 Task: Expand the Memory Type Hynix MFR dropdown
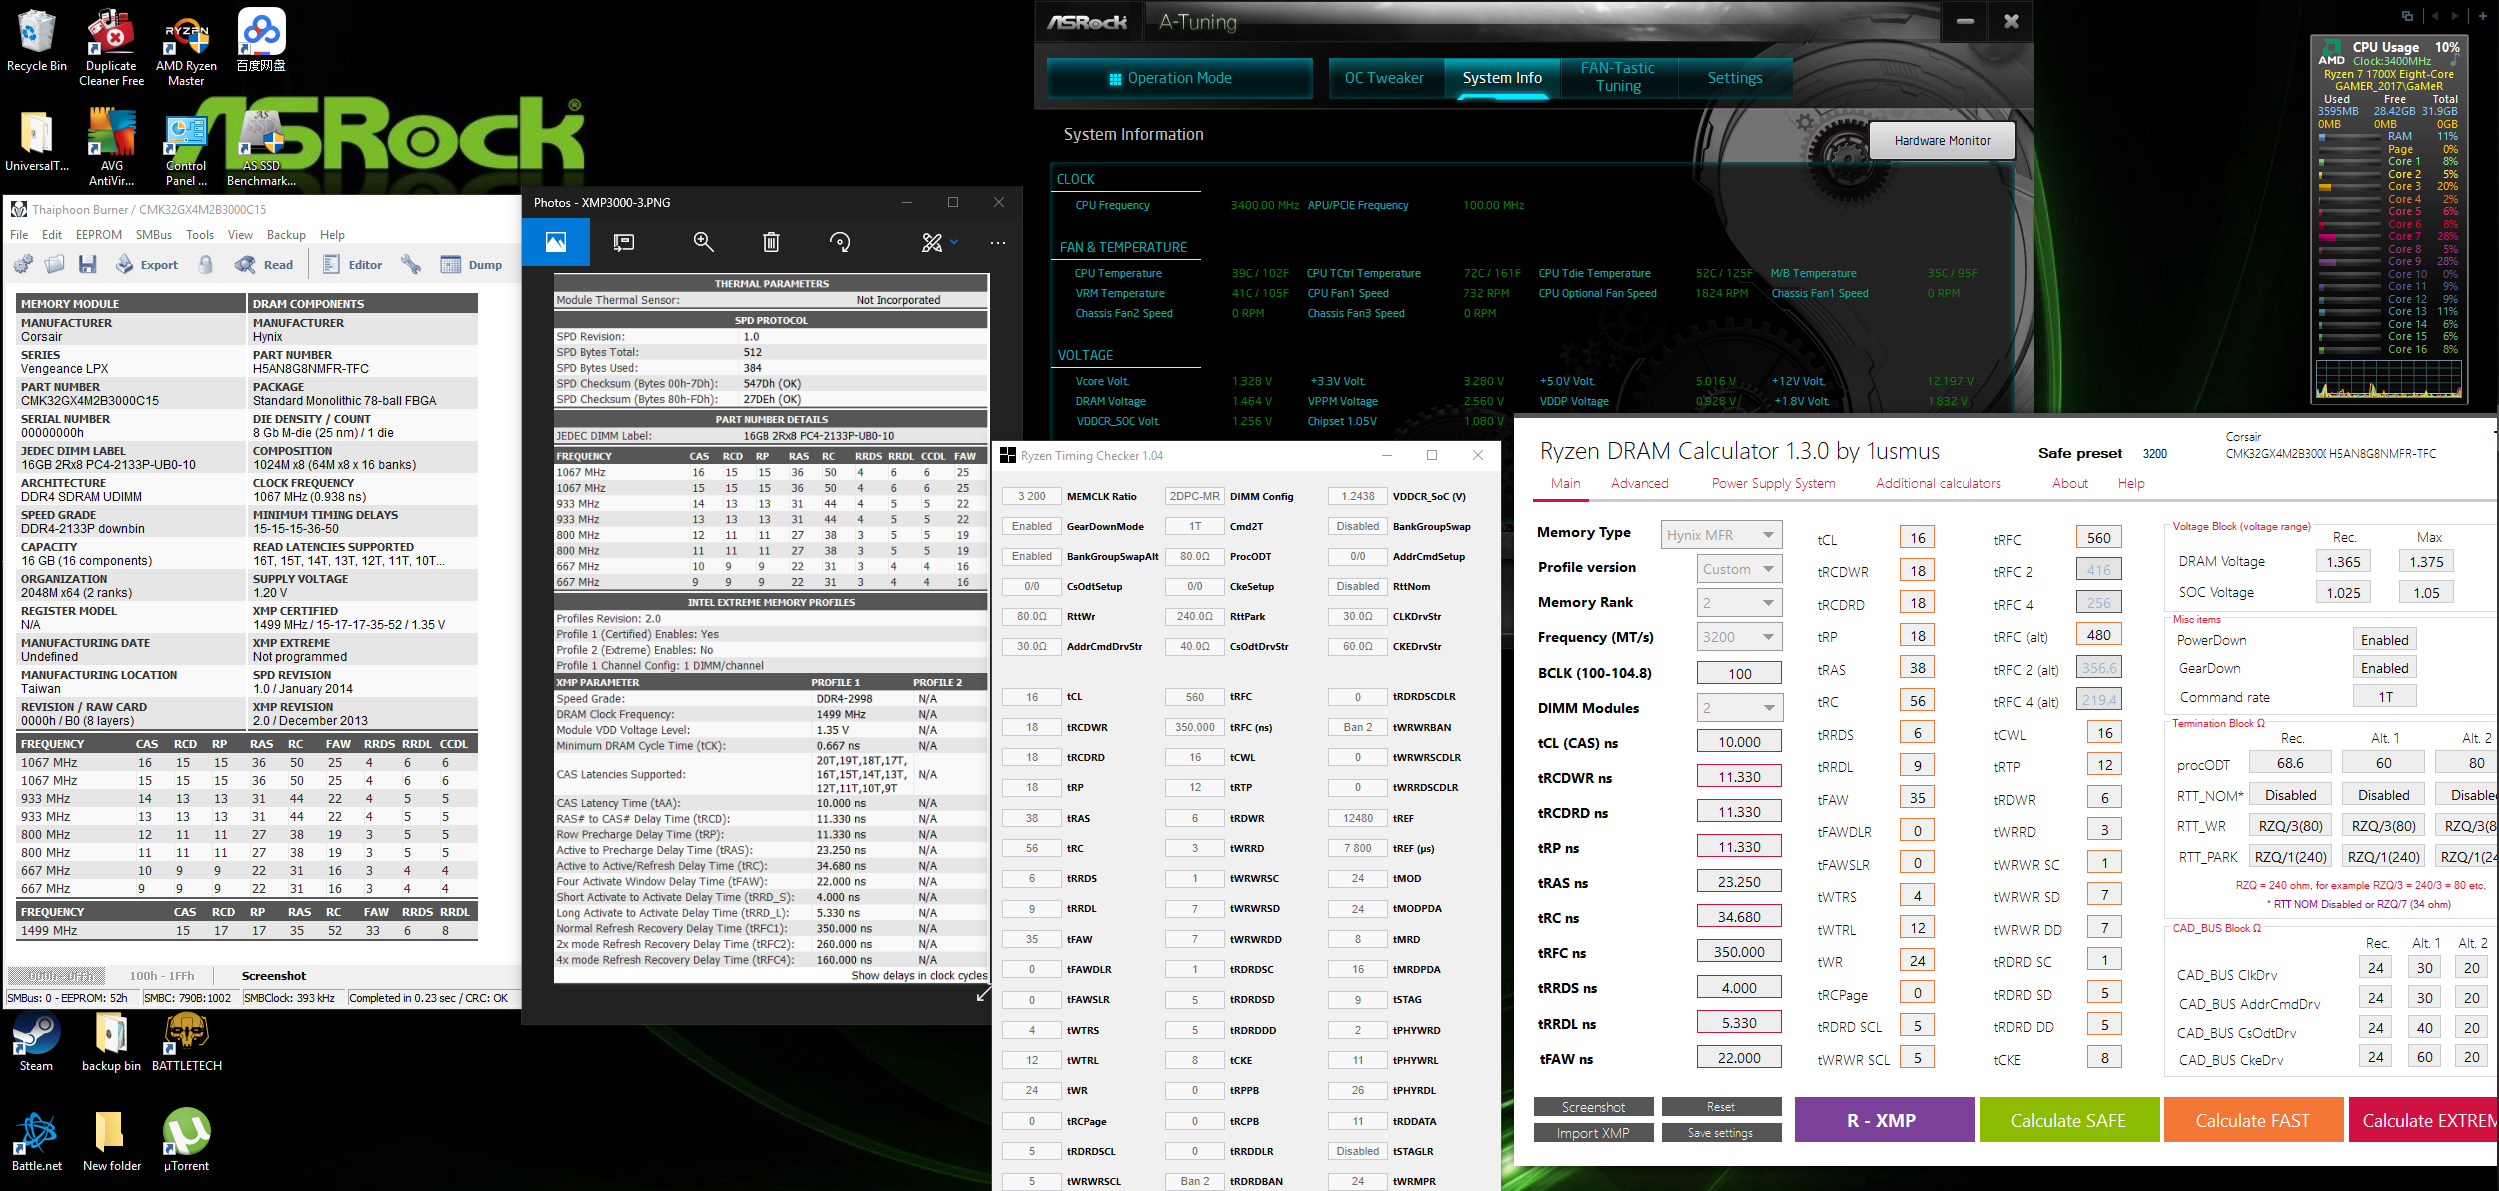point(1767,535)
